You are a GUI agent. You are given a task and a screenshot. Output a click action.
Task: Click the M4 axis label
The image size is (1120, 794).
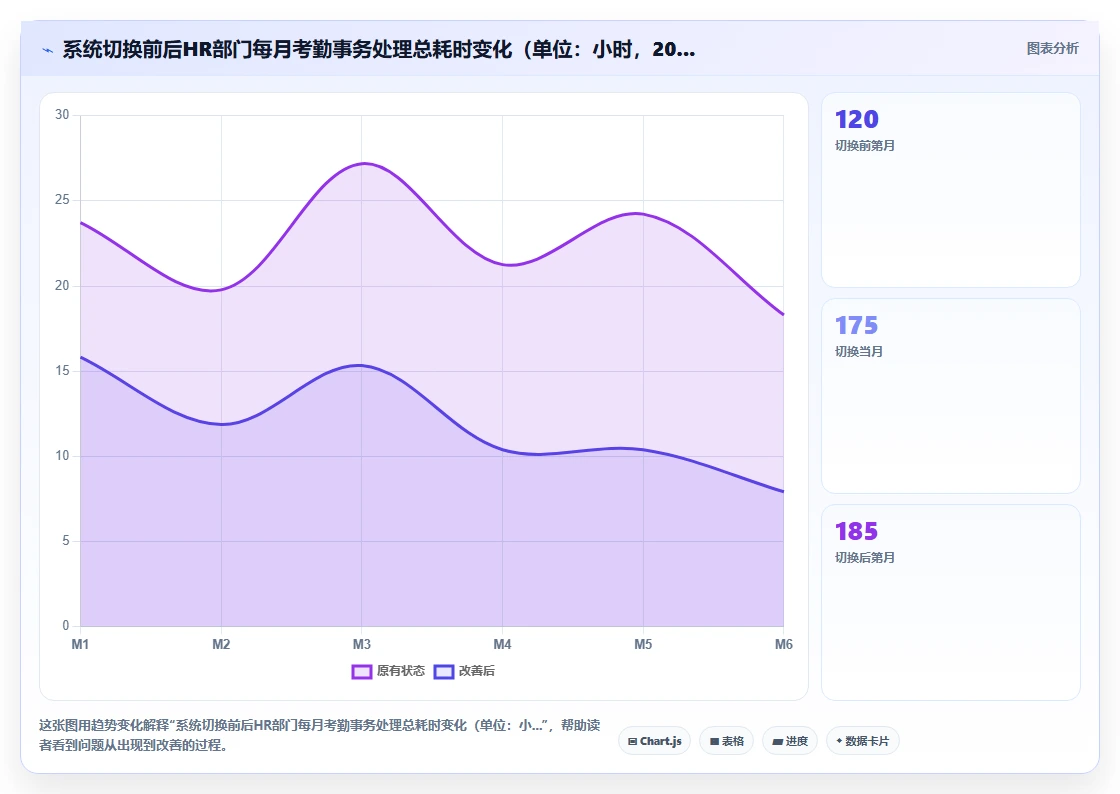(502, 645)
